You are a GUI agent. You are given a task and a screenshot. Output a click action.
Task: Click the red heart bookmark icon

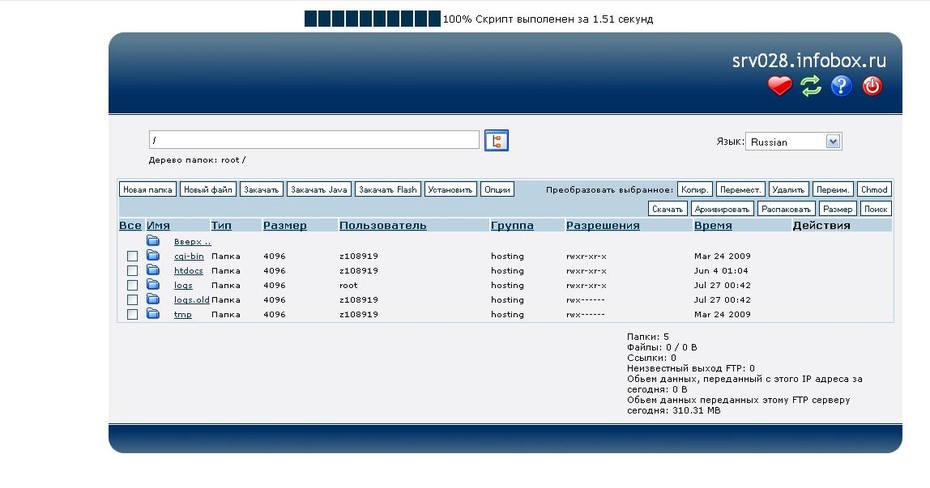click(x=779, y=86)
